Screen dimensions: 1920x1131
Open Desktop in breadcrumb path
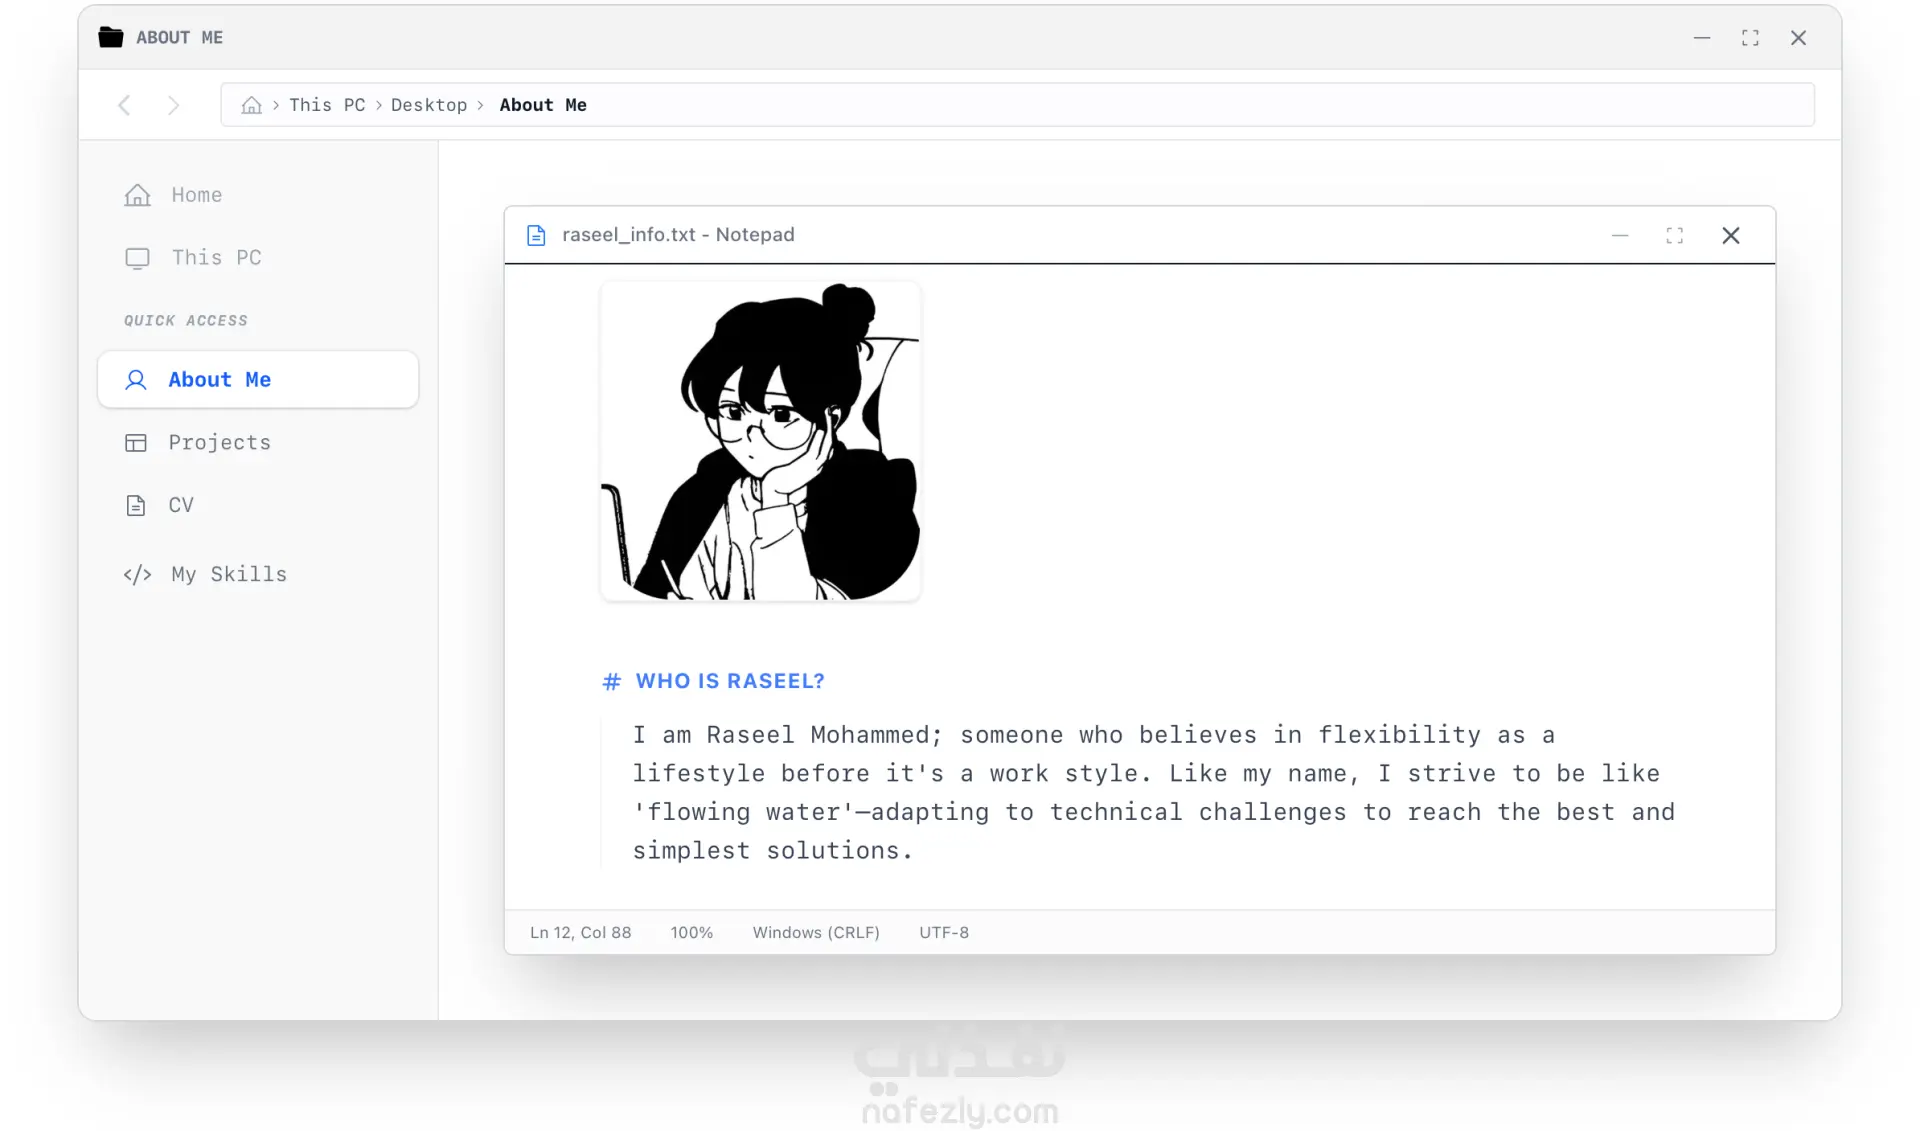429,105
